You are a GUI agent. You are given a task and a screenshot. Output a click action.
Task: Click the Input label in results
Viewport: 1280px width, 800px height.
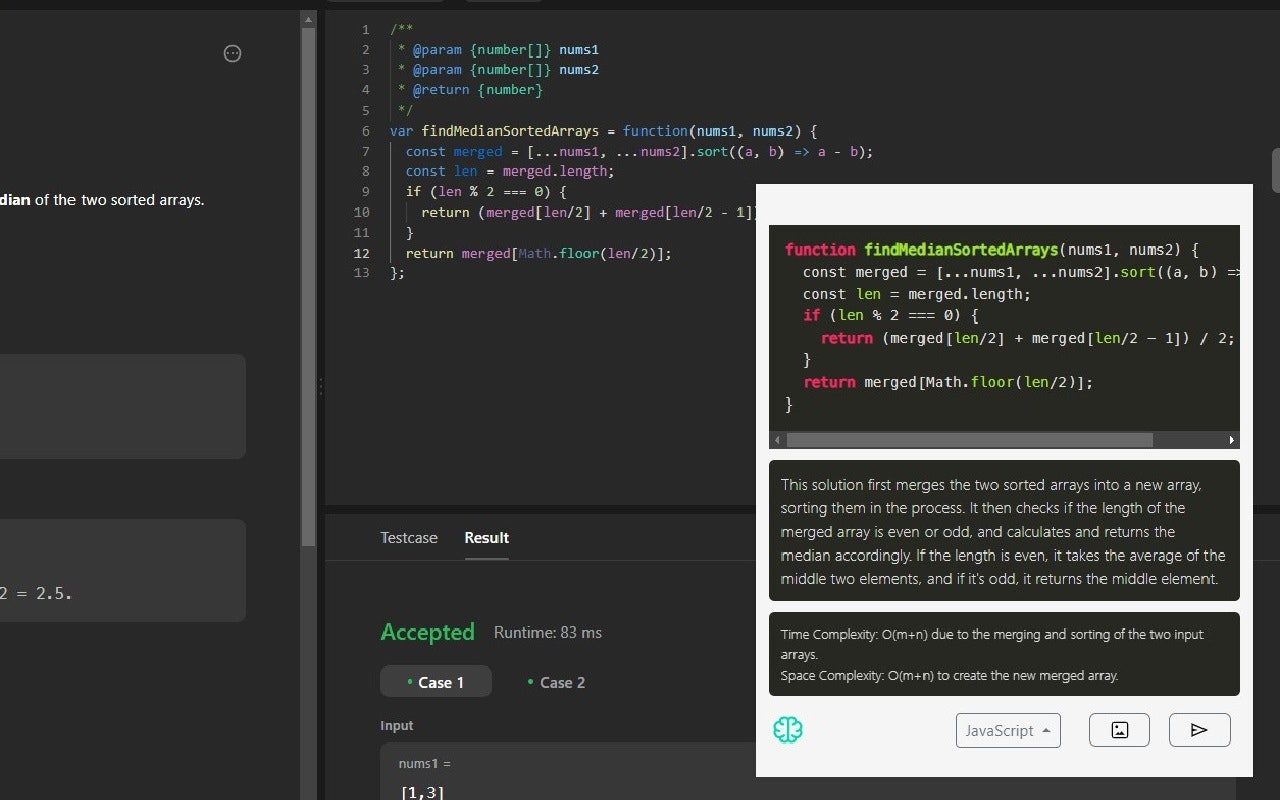(396, 725)
